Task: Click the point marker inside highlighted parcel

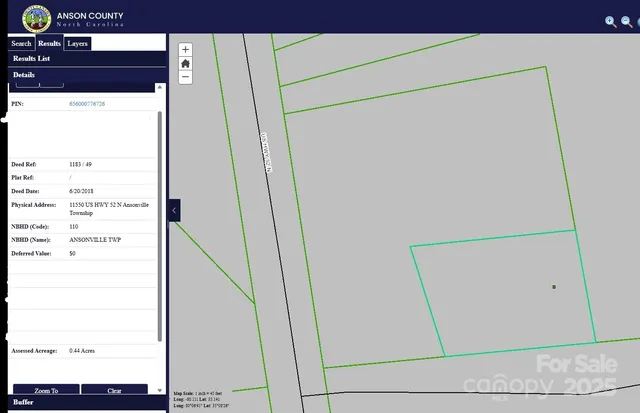Action: point(554,287)
